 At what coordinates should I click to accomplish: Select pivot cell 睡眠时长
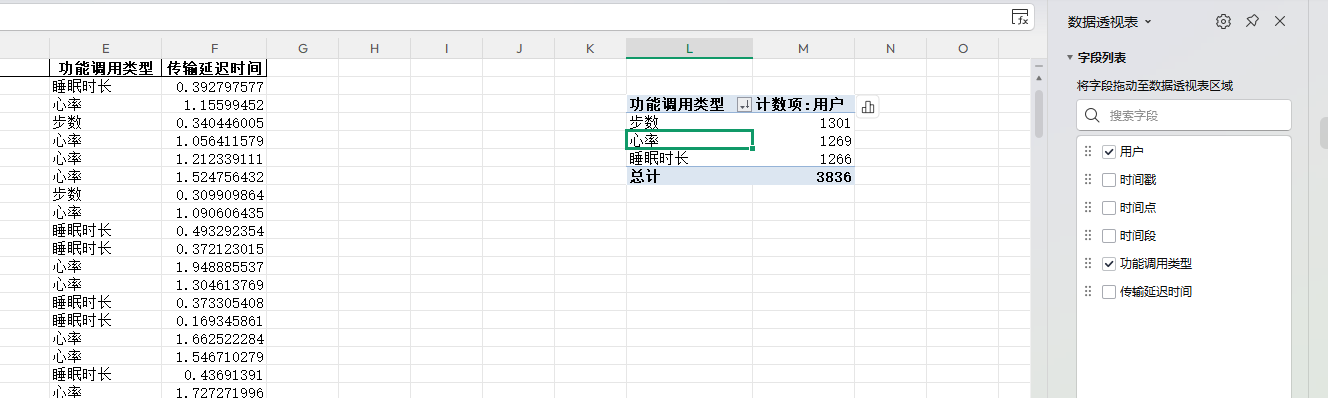pos(690,158)
